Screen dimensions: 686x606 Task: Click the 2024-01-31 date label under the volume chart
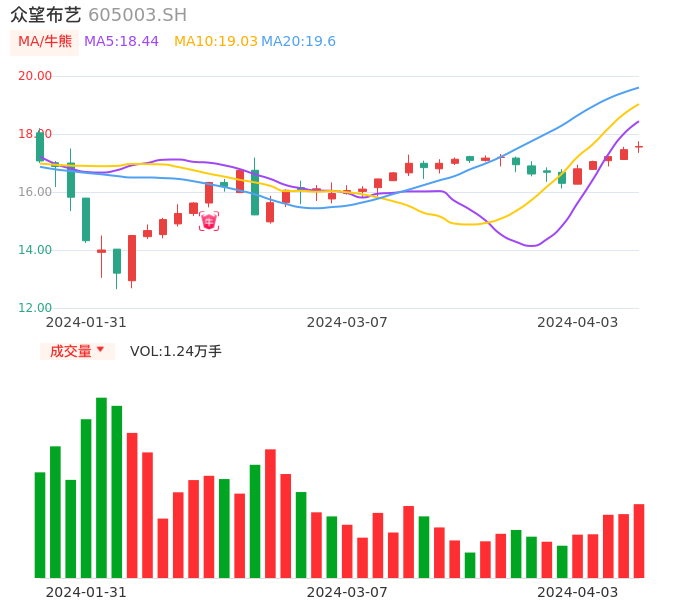pyautogui.click(x=86, y=591)
